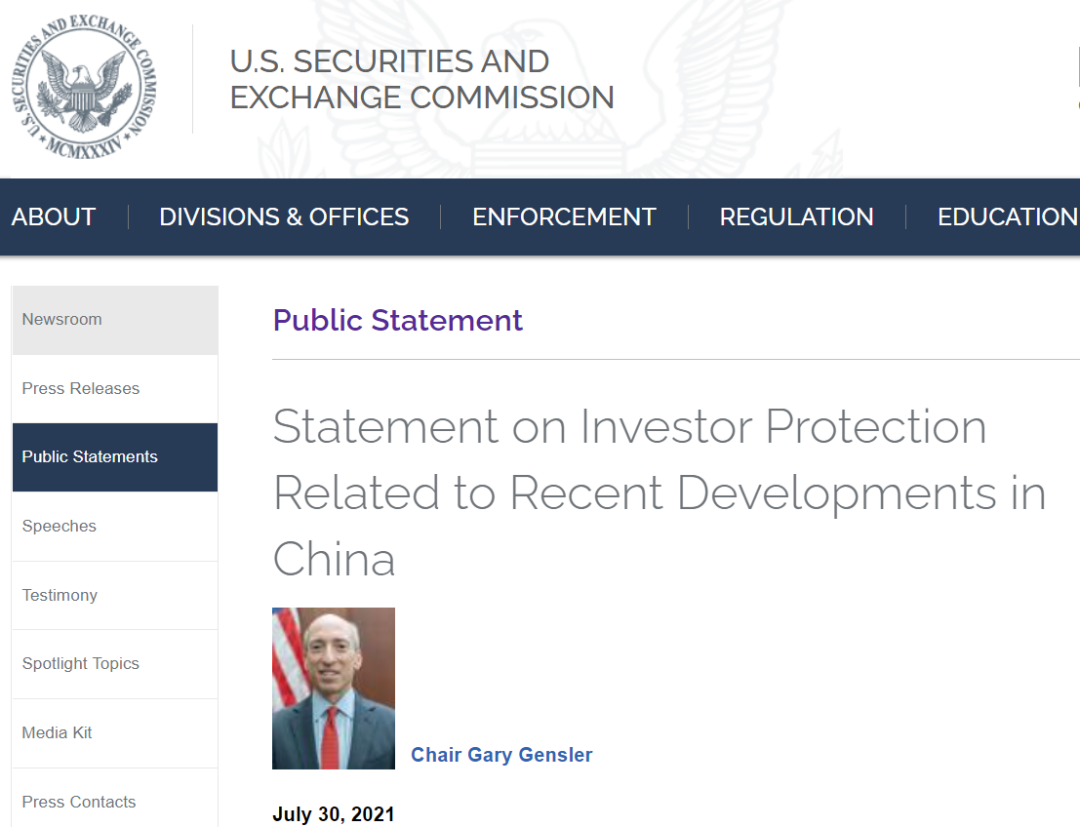This screenshot has height=827, width=1080.
Task: Select Newsroom in the sidebar
Action: point(115,320)
